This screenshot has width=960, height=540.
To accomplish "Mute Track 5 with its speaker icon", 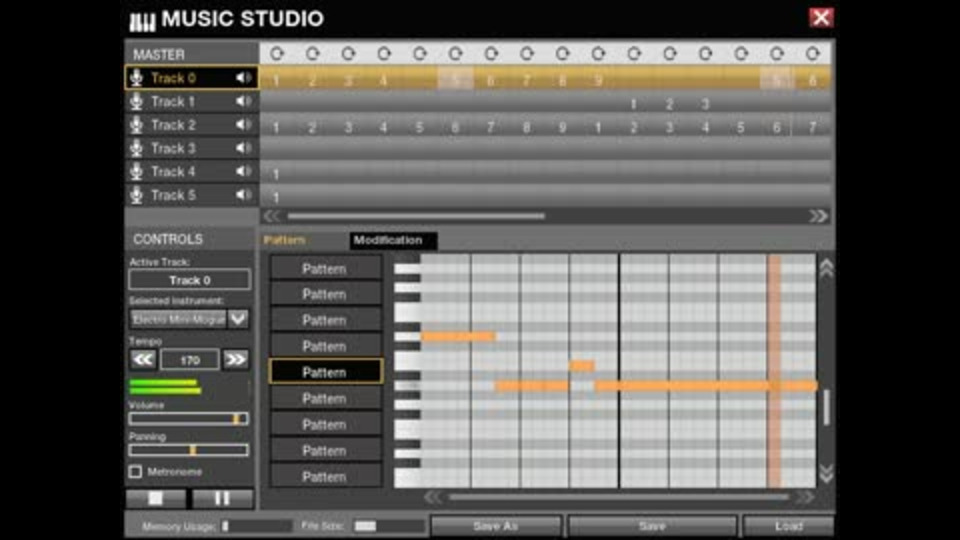I will pos(244,195).
